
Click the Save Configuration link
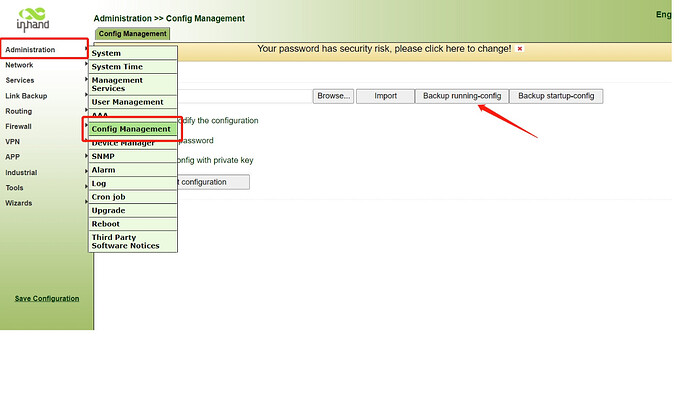pos(47,298)
